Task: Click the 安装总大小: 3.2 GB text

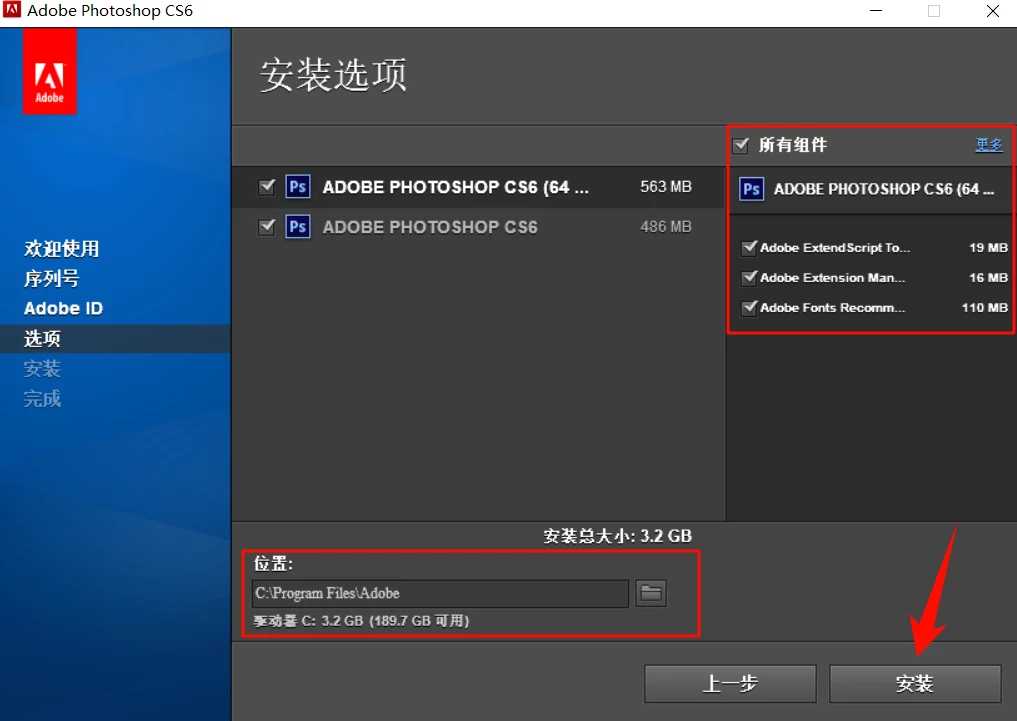Action: [x=617, y=536]
